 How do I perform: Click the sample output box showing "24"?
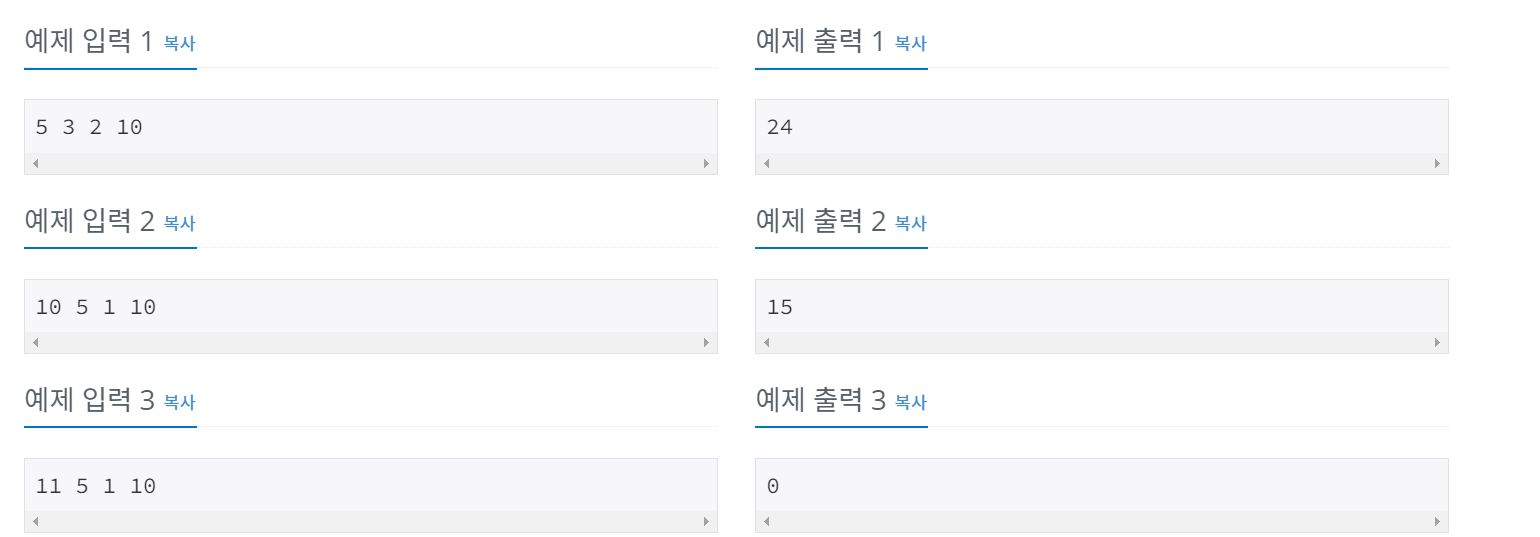point(1102,137)
